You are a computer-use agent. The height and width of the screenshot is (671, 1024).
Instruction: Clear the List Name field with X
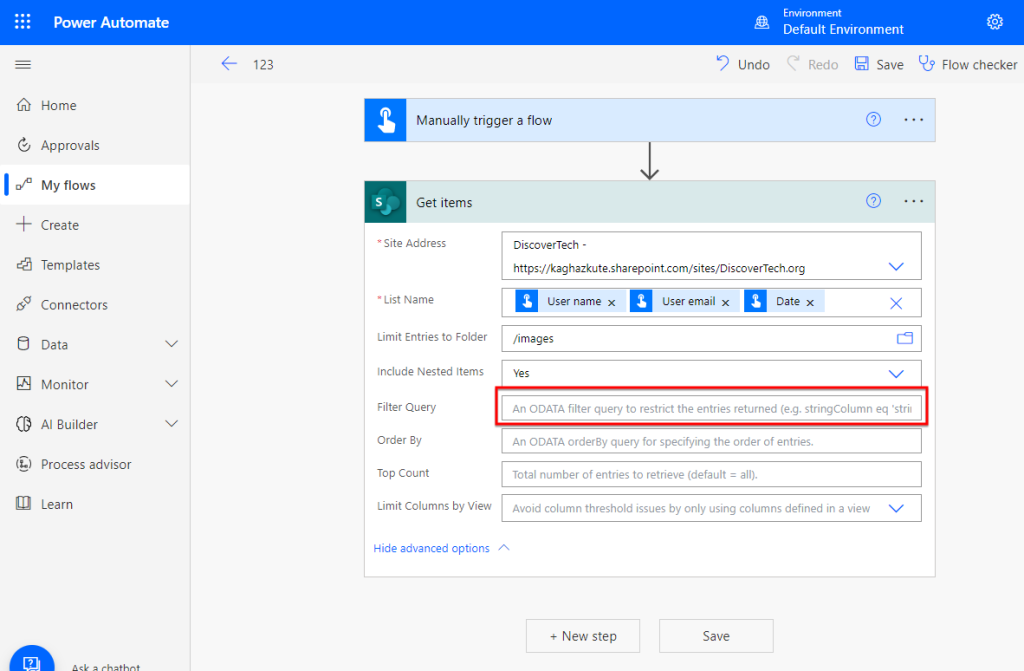[x=896, y=303]
